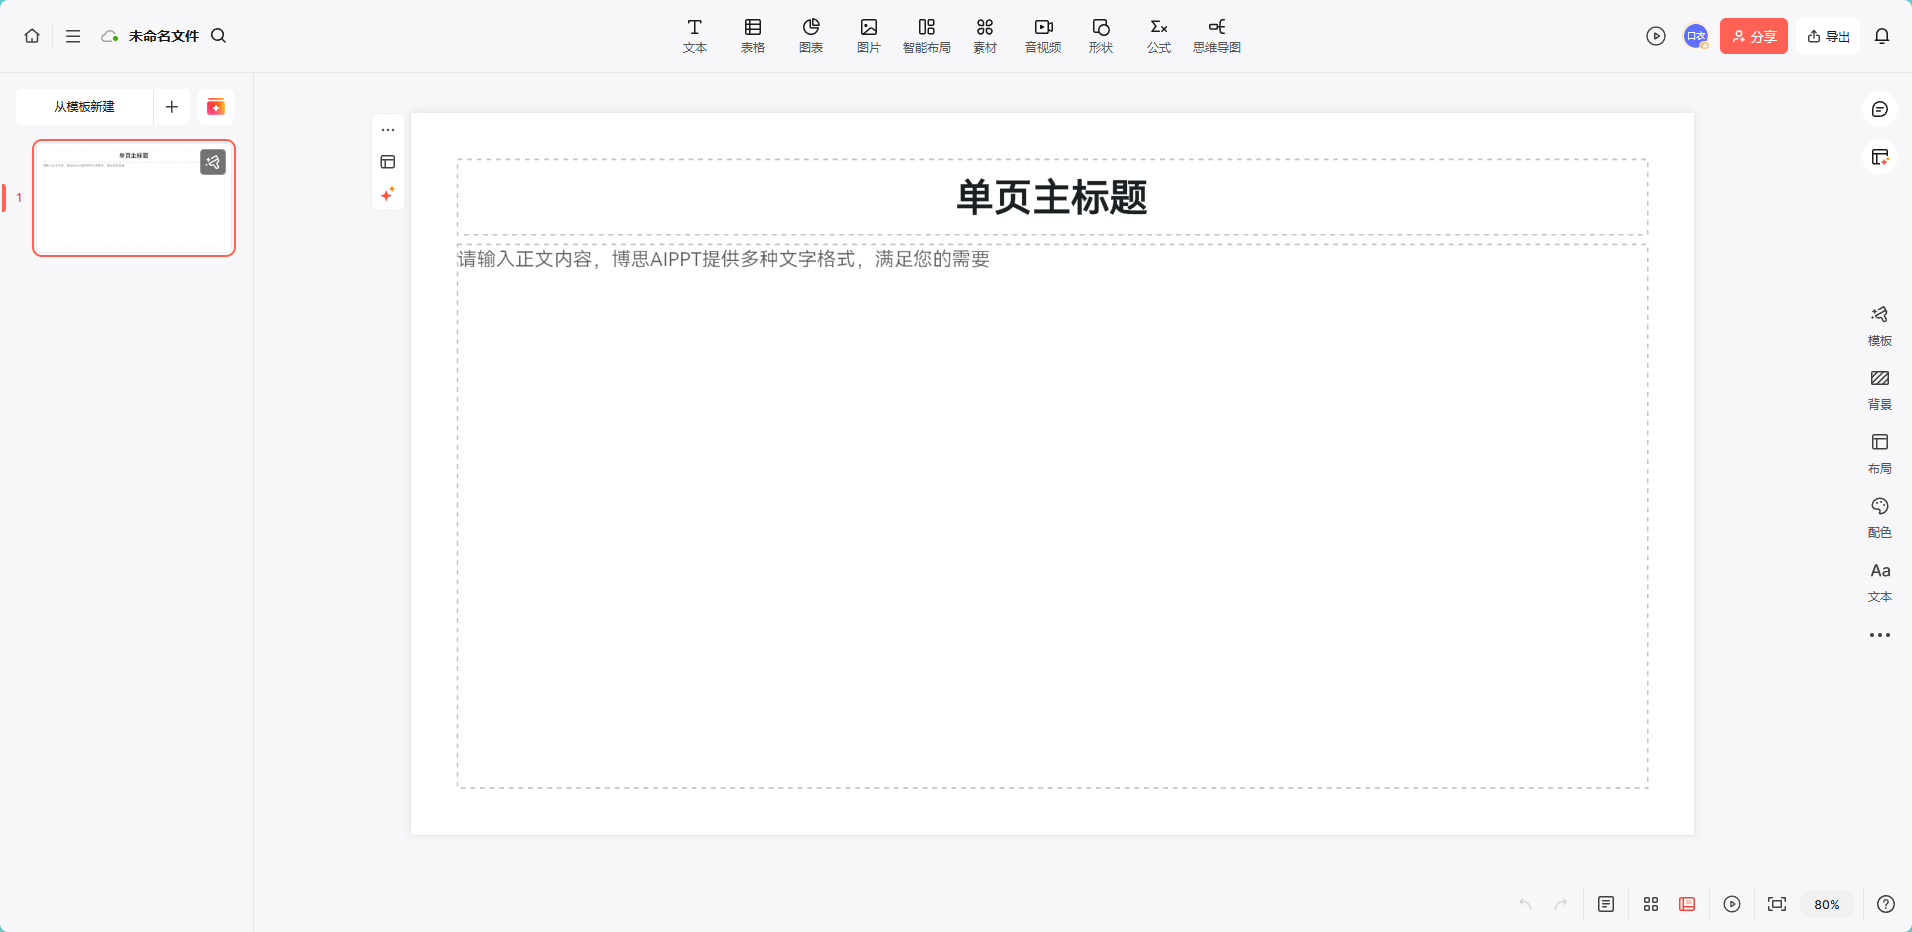
Task: Switch to grid view of slides
Action: point(1650,904)
